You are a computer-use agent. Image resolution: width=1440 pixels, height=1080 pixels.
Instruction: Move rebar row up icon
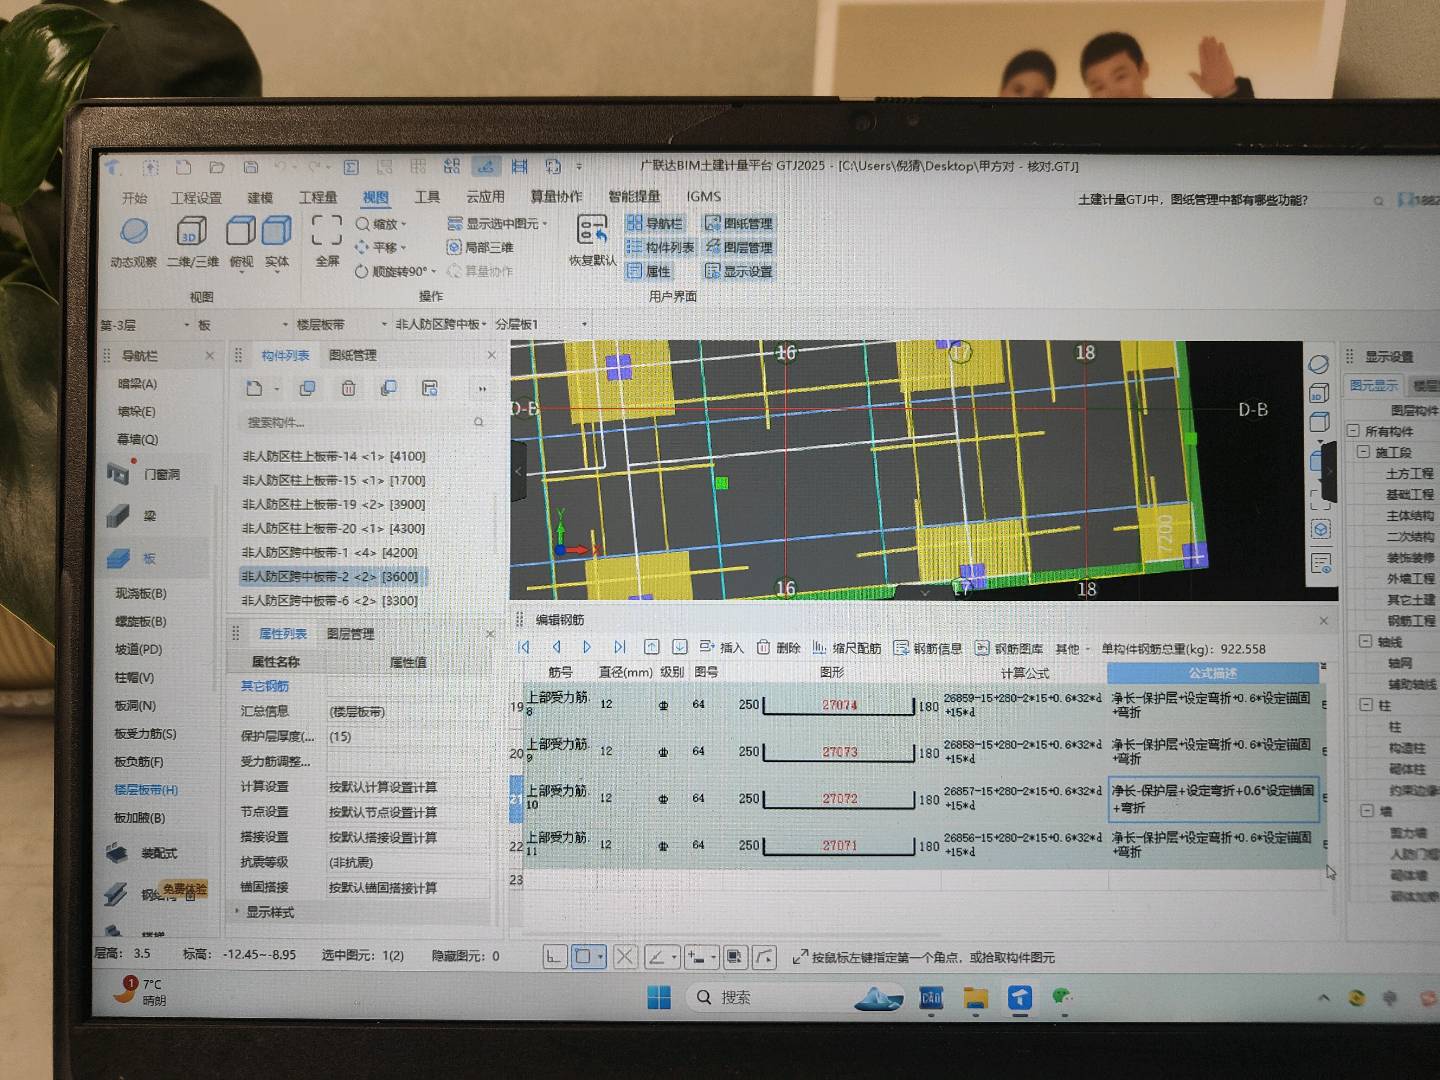point(651,647)
